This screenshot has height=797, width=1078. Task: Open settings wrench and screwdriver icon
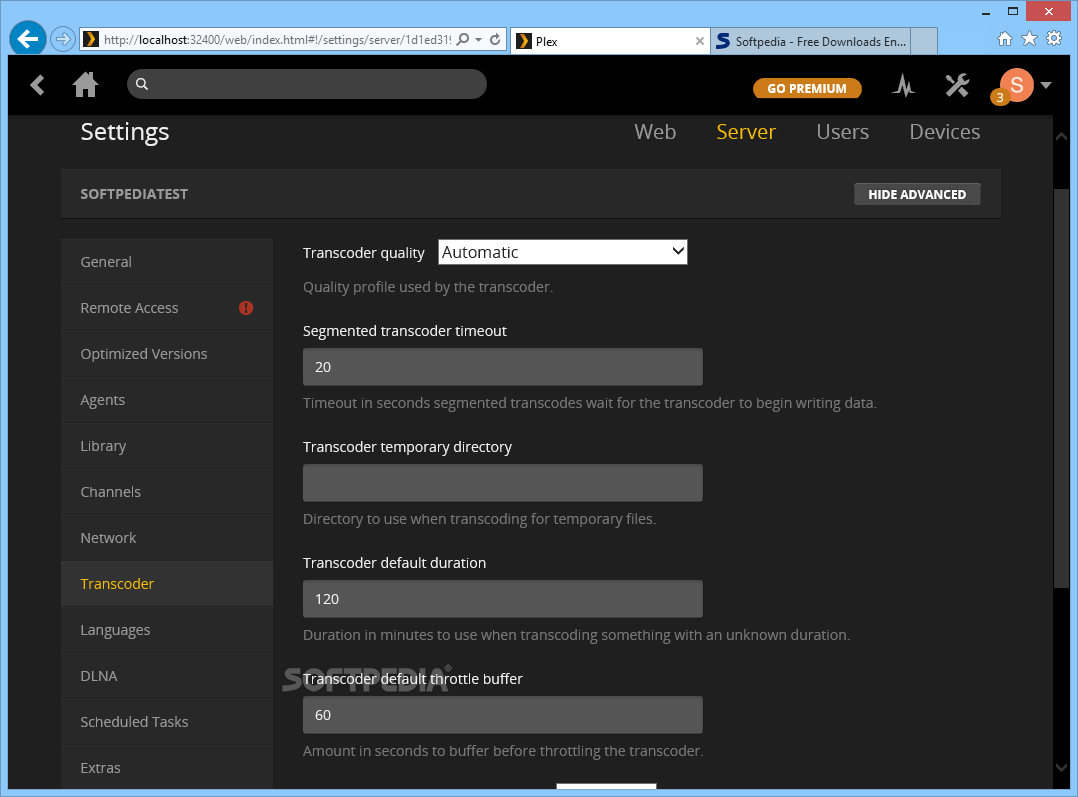click(x=956, y=85)
